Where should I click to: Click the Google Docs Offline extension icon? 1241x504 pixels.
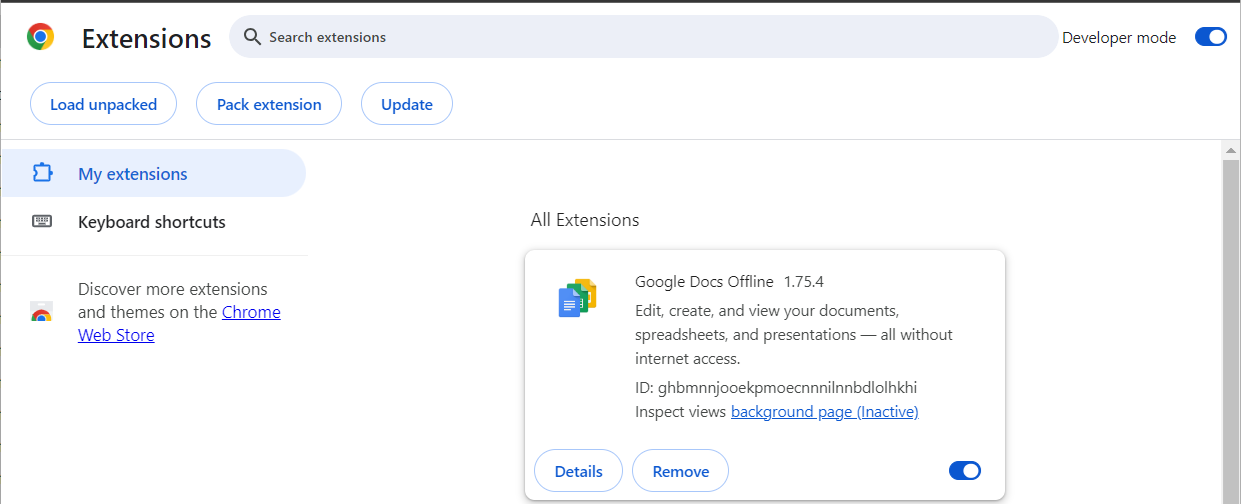coord(577,298)
